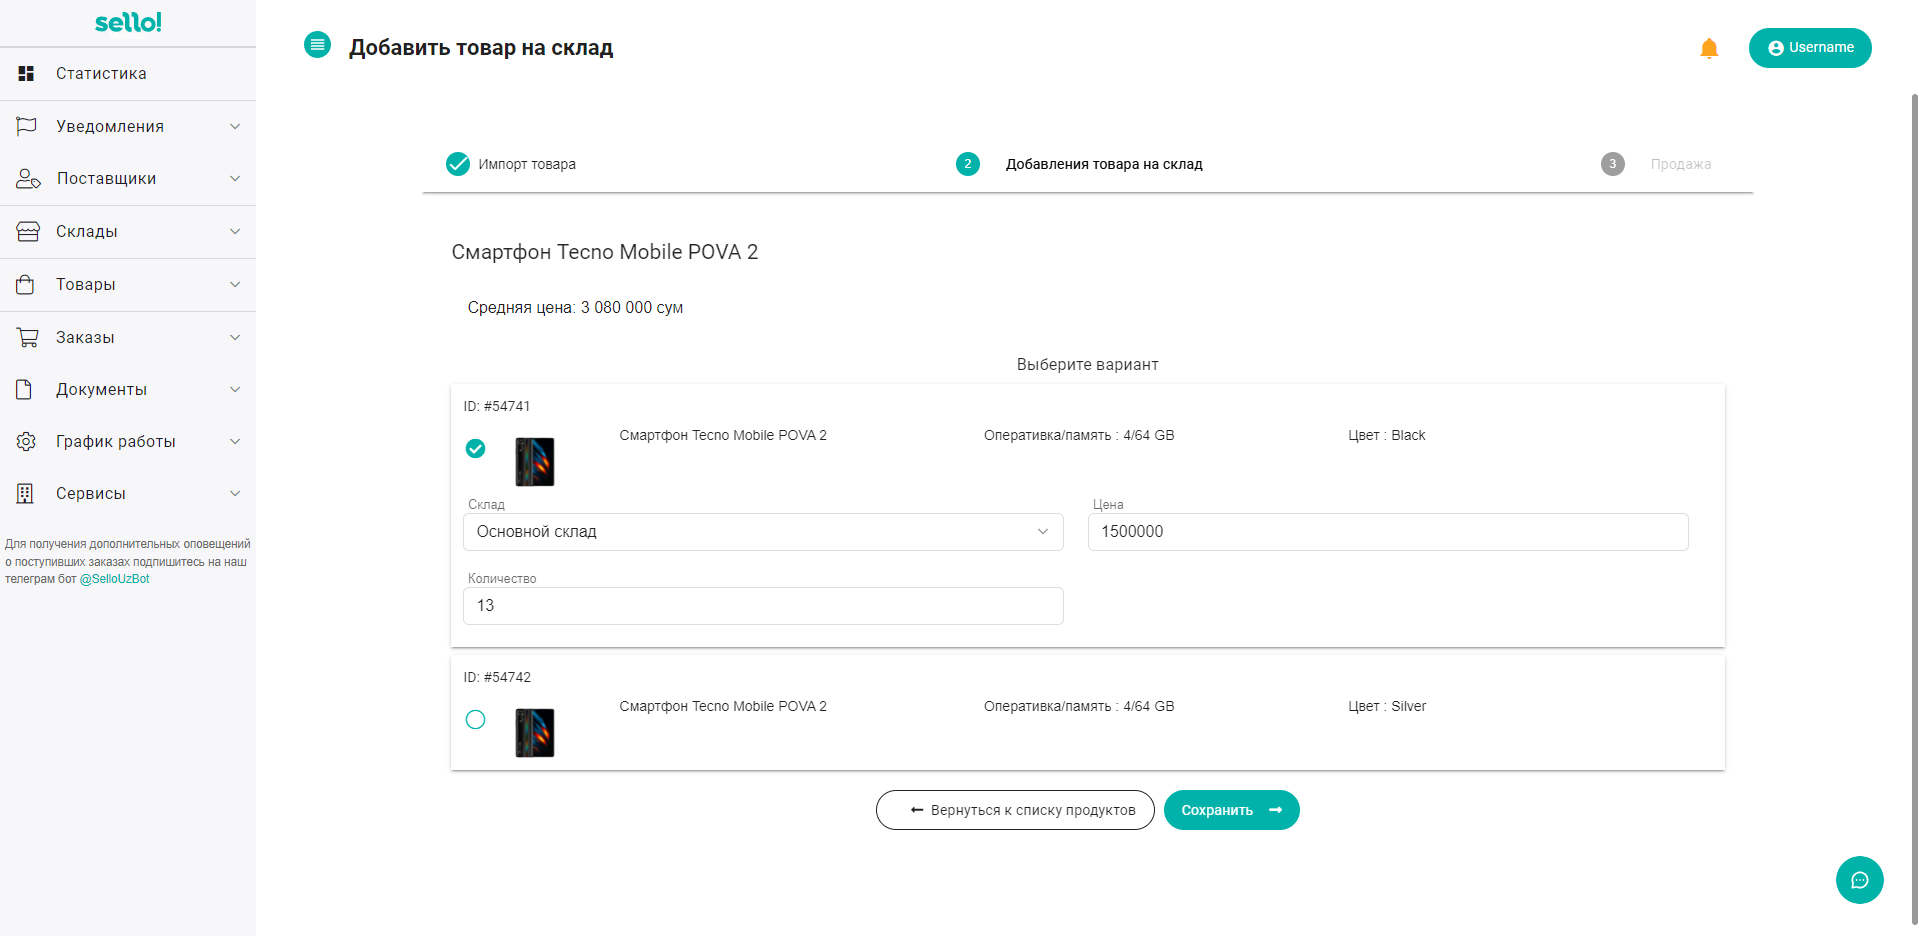Screen dimensions: 1919x936
Task: Expand Склады submenu chevron
Action: pos(235,231)
